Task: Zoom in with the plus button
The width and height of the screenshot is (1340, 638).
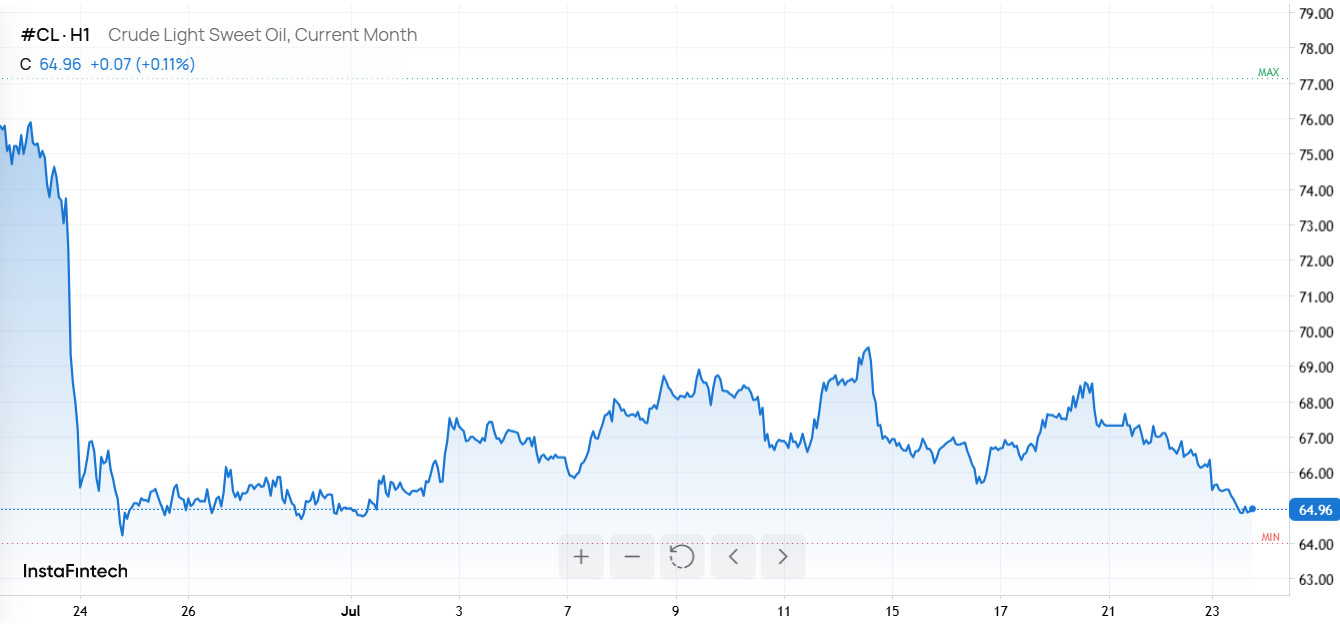Action: (581, 556)
